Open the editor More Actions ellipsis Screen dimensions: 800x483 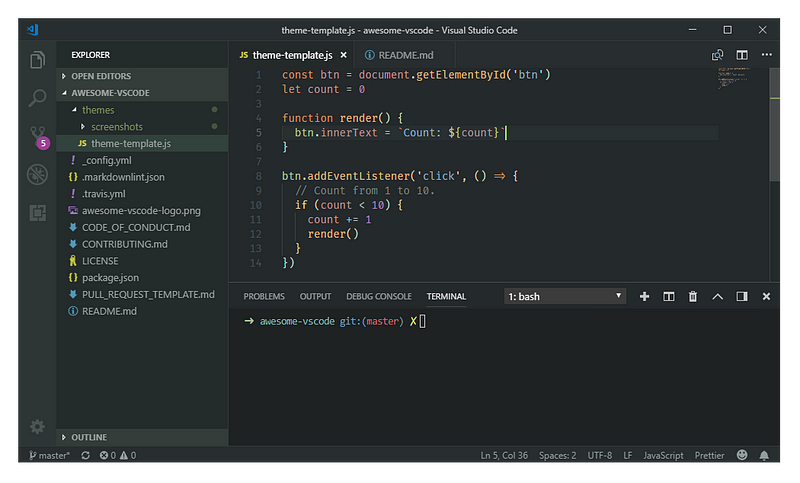tap(766, 55)
